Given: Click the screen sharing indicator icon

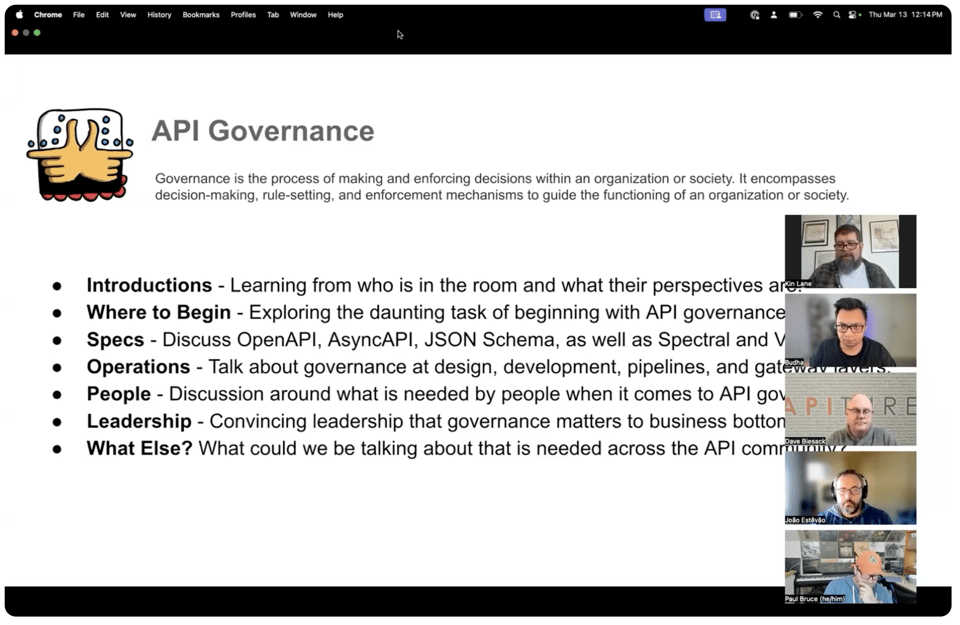Looking at the screenshot, I should pos(715,15).
